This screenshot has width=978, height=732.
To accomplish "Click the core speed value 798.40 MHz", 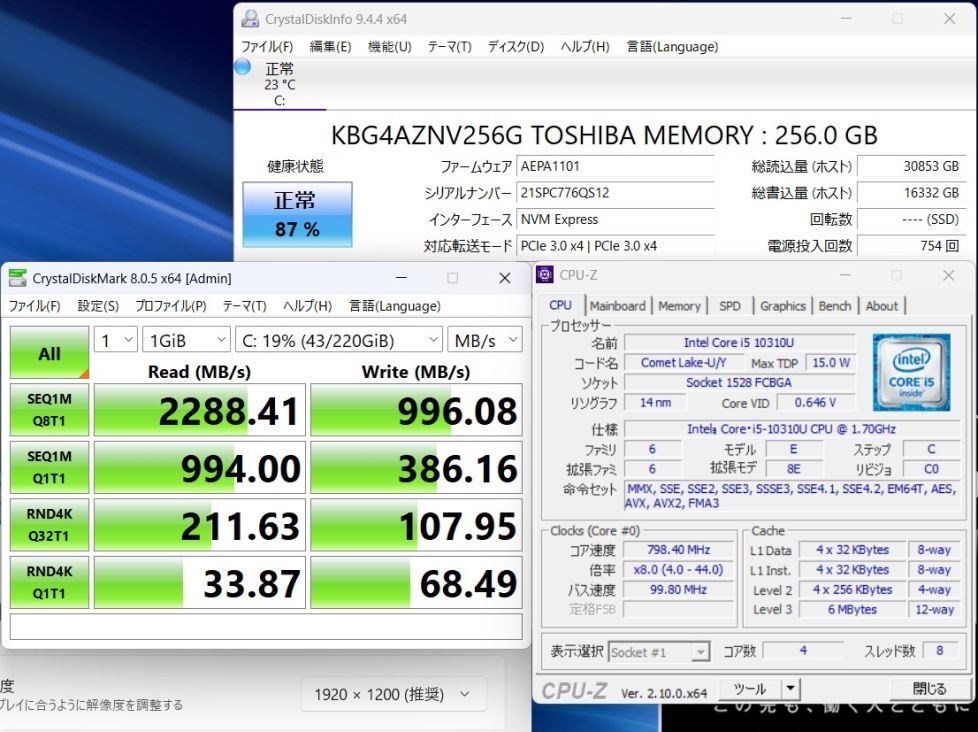I will click(x=679, y=550).
